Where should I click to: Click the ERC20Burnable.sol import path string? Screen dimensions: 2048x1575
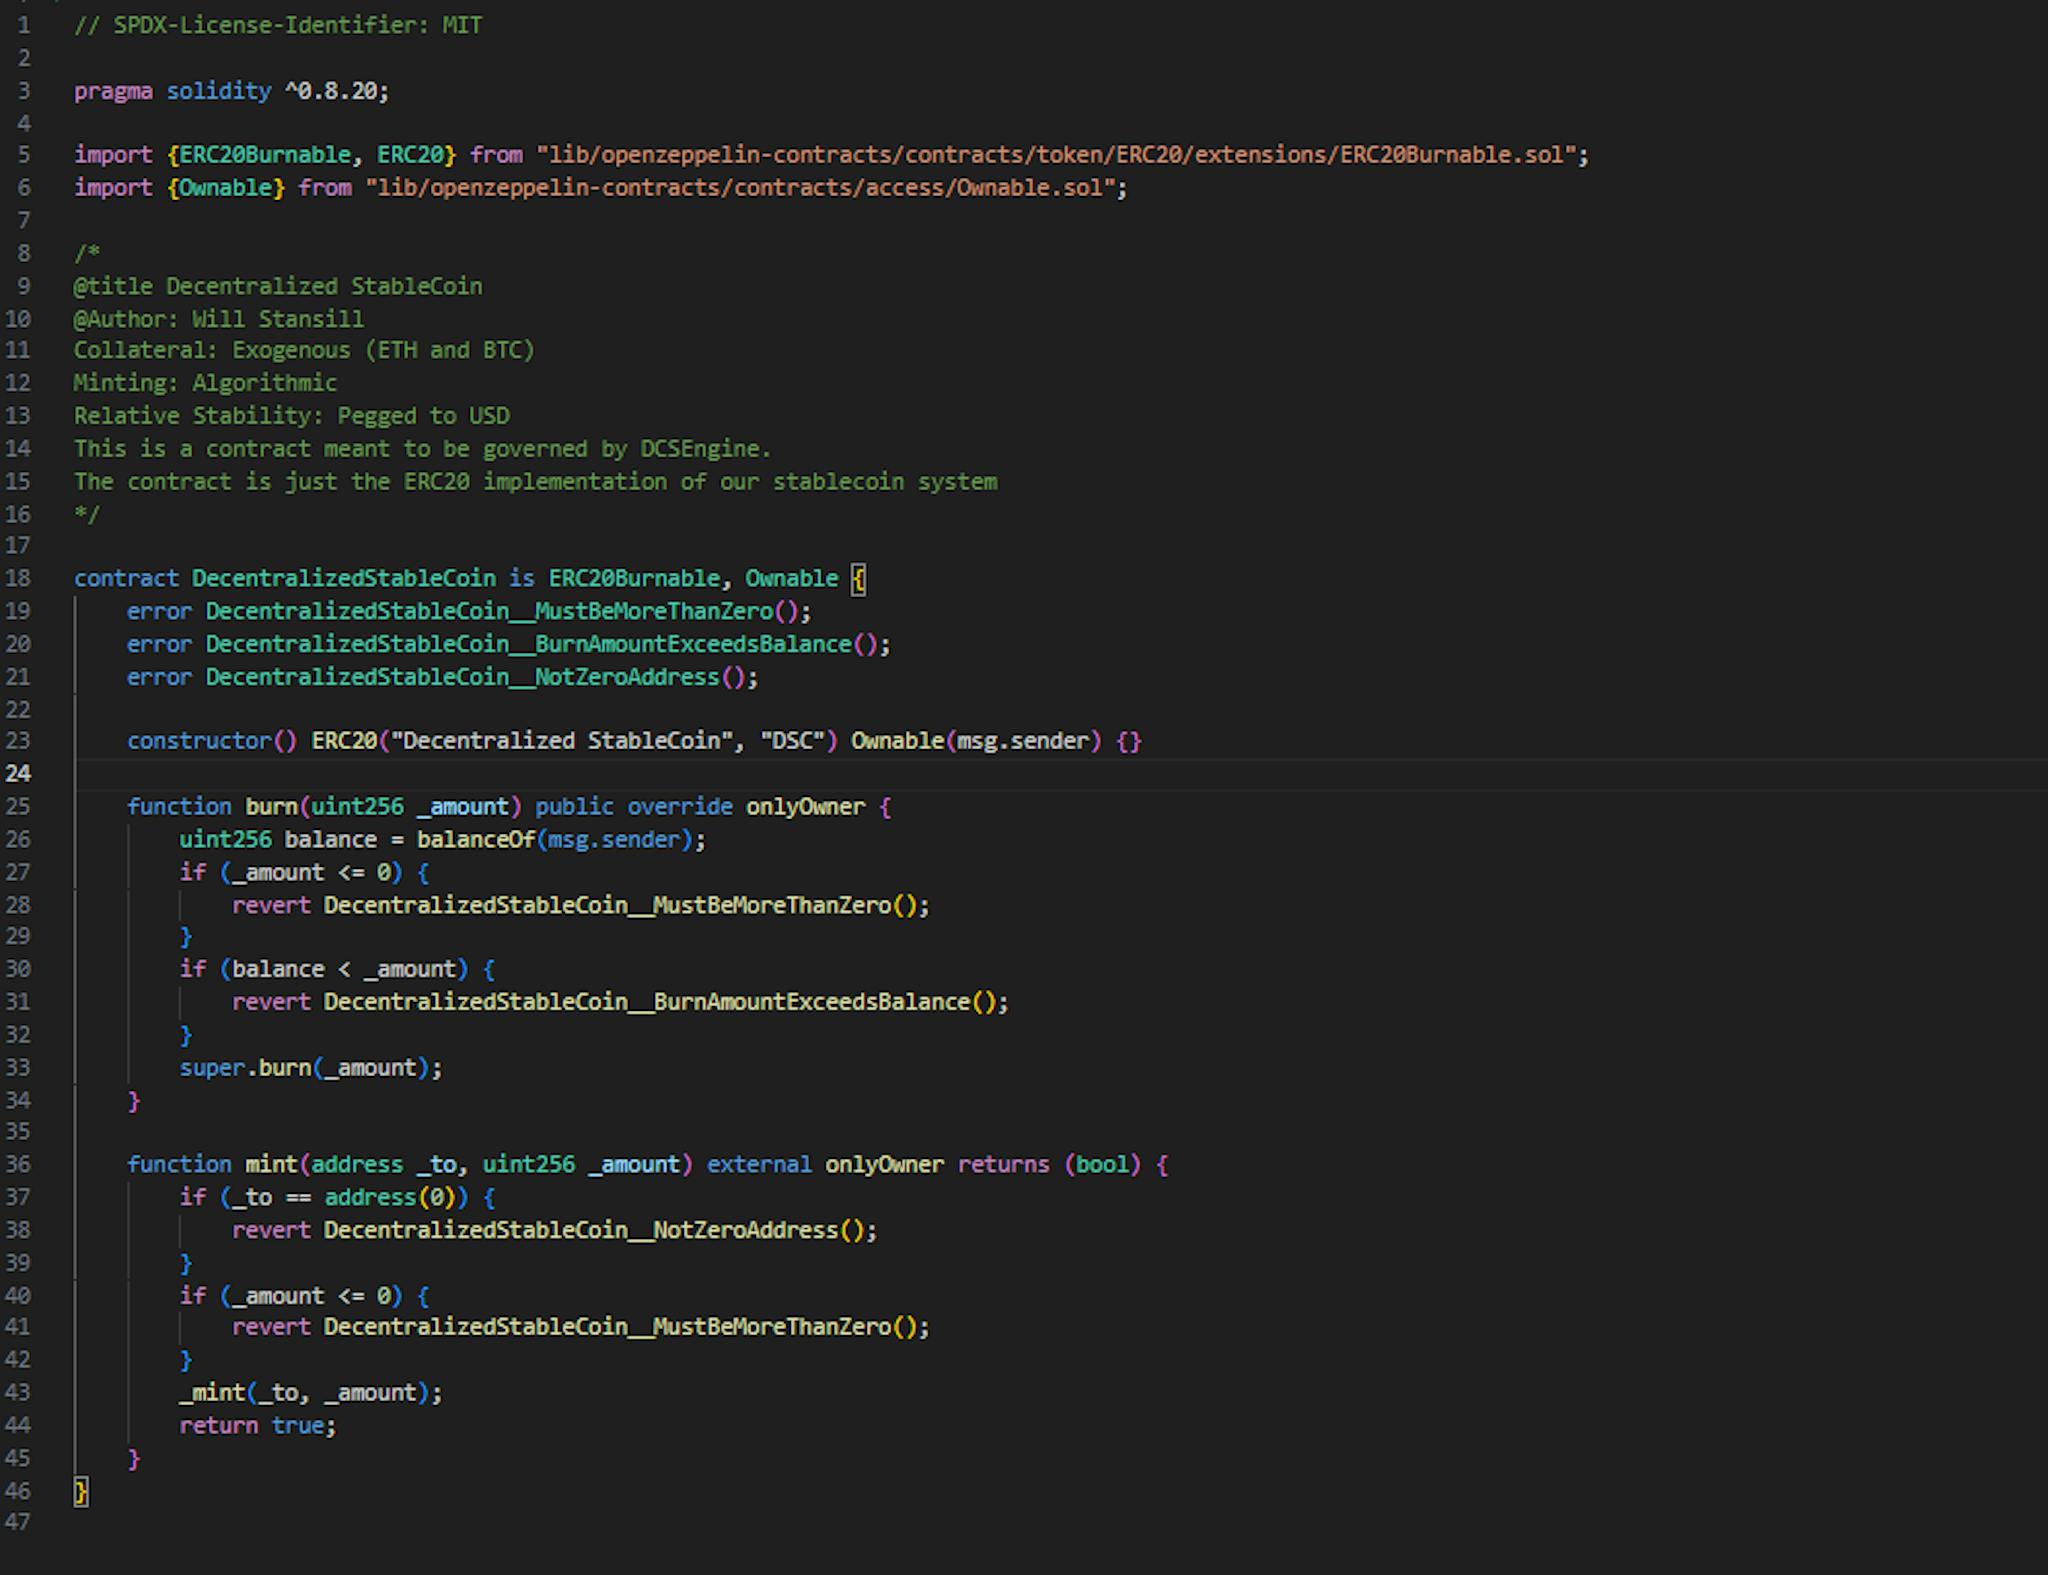click(1060, 155)
